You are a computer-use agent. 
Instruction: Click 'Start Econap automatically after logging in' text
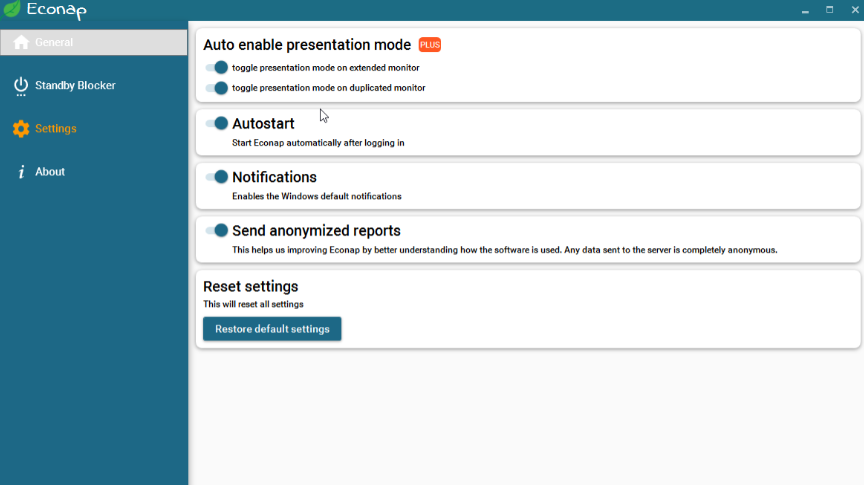click(318, 143)
